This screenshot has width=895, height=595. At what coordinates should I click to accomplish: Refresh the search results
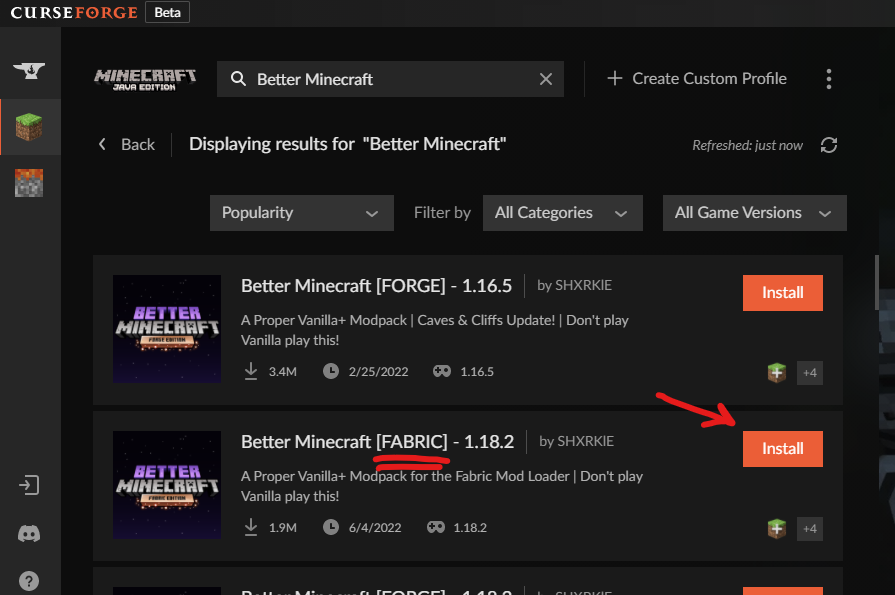(x=829, y=145)
